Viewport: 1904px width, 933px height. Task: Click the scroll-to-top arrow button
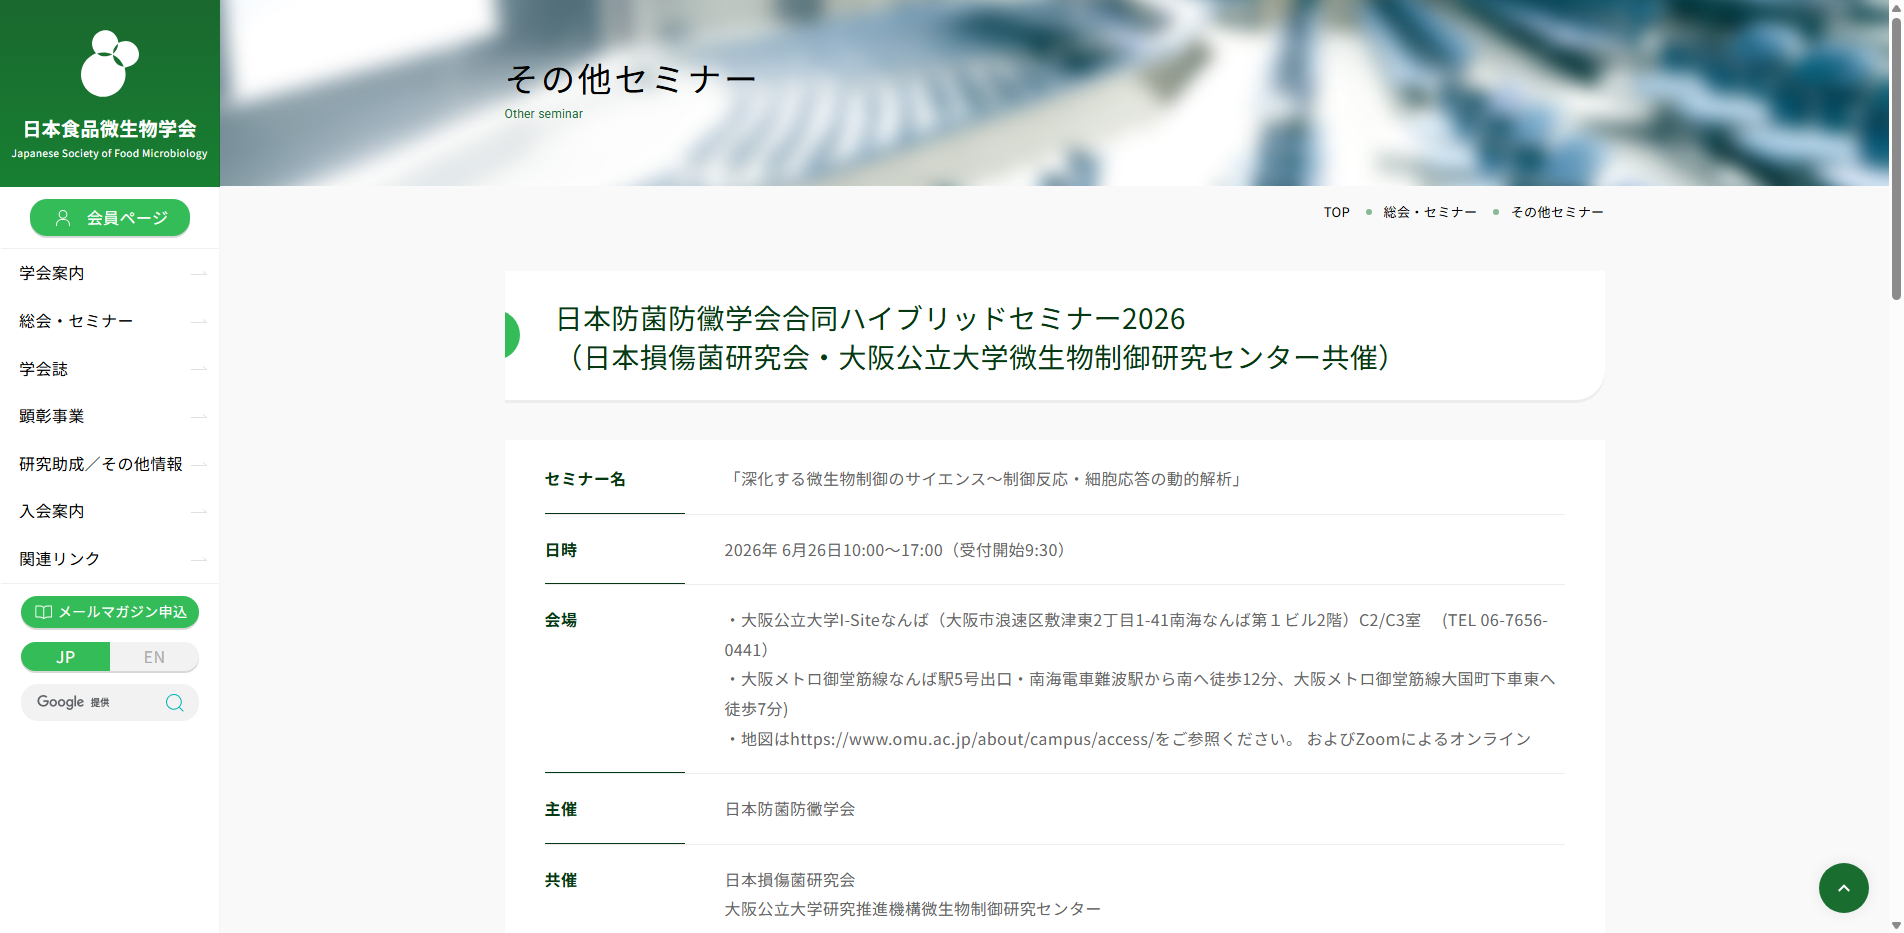pos(1843,888)
